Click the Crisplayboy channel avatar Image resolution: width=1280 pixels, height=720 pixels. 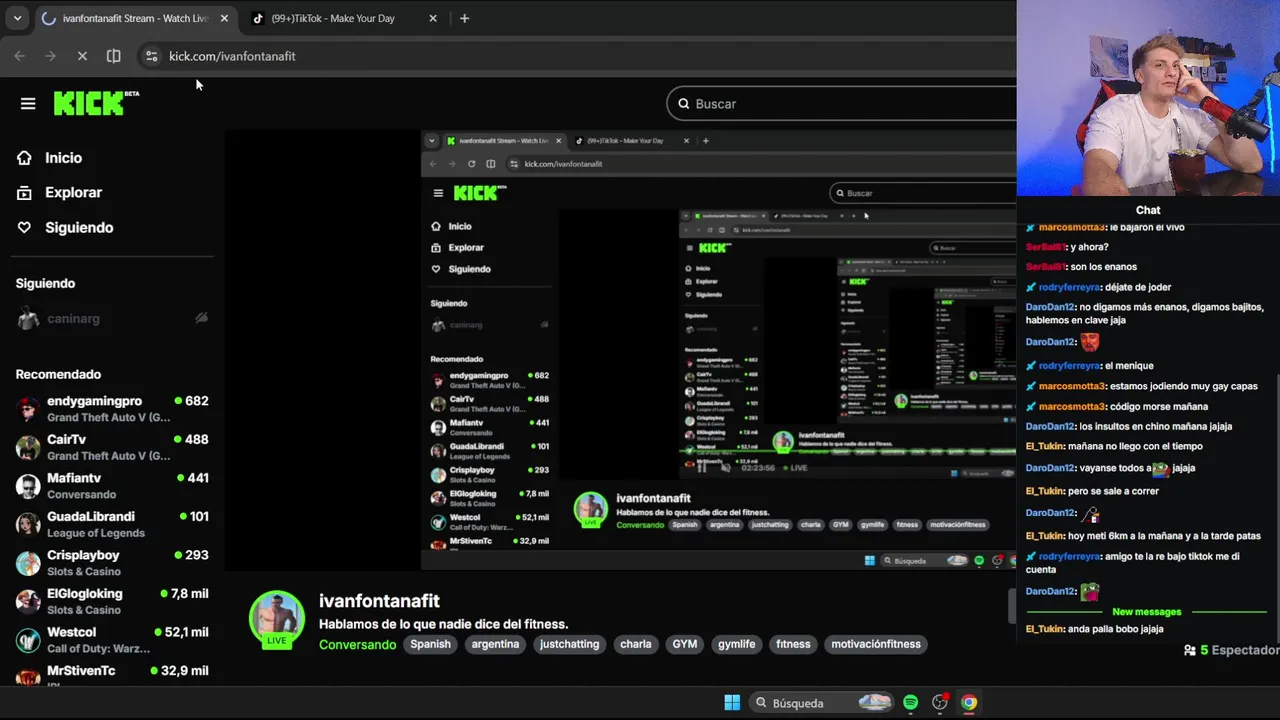click(28, 563)
